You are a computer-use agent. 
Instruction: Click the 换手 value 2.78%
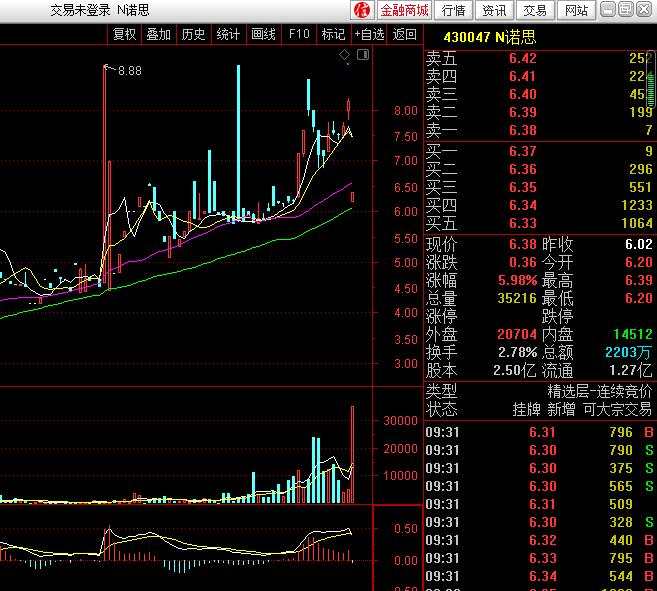pyautogui.click(x=517, y=353)
